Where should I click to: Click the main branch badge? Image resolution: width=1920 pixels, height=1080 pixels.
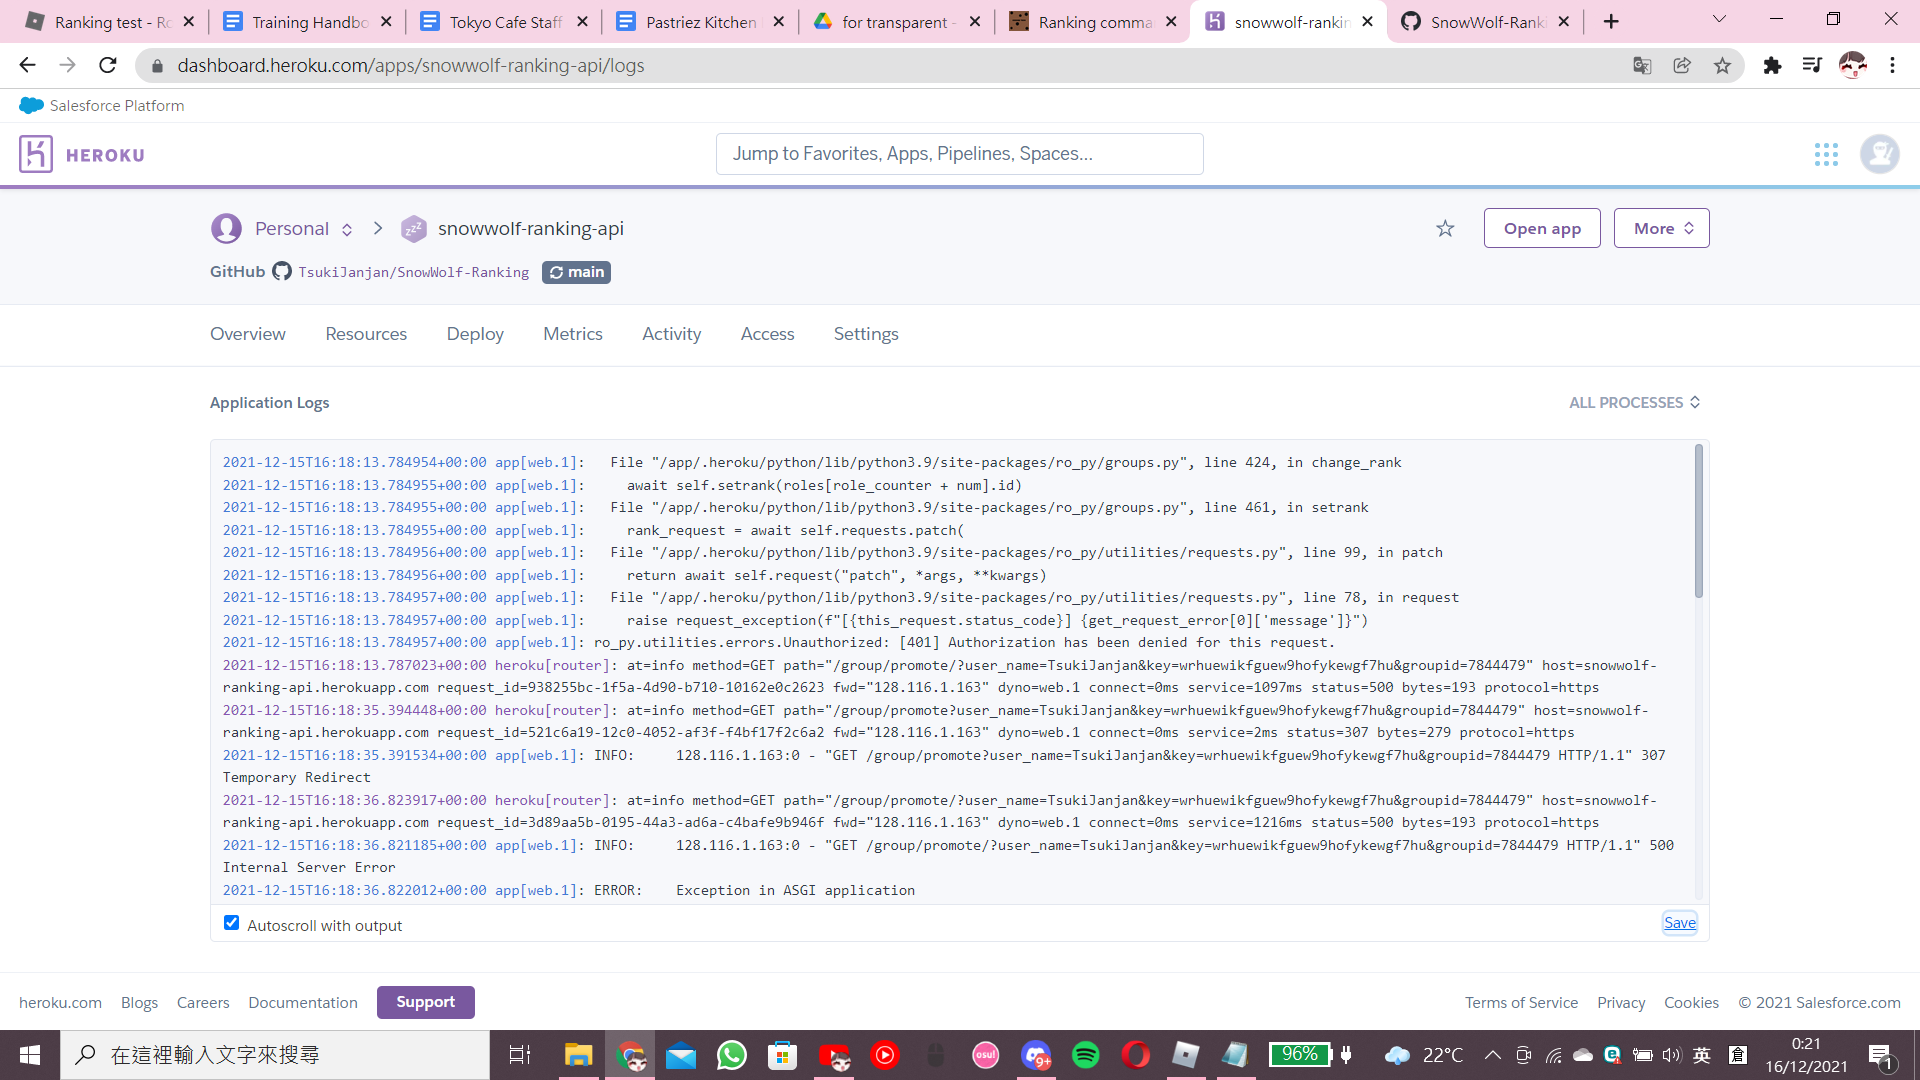coord(576,272)
